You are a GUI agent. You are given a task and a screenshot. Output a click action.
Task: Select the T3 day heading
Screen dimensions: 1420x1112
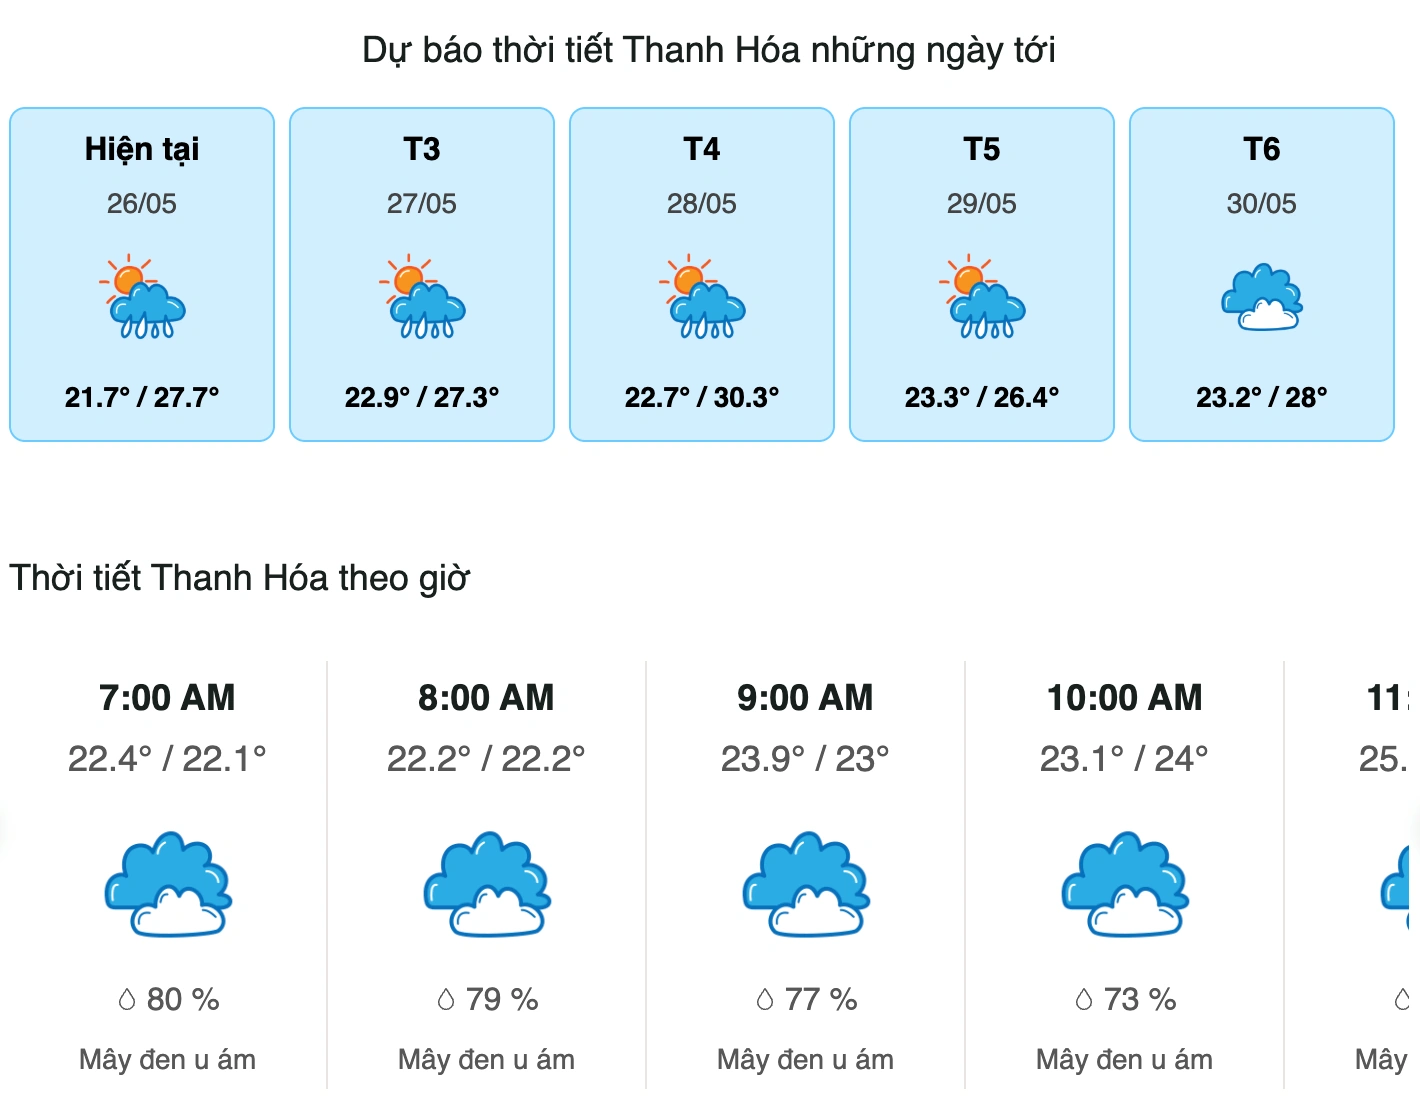pos(422,149)
